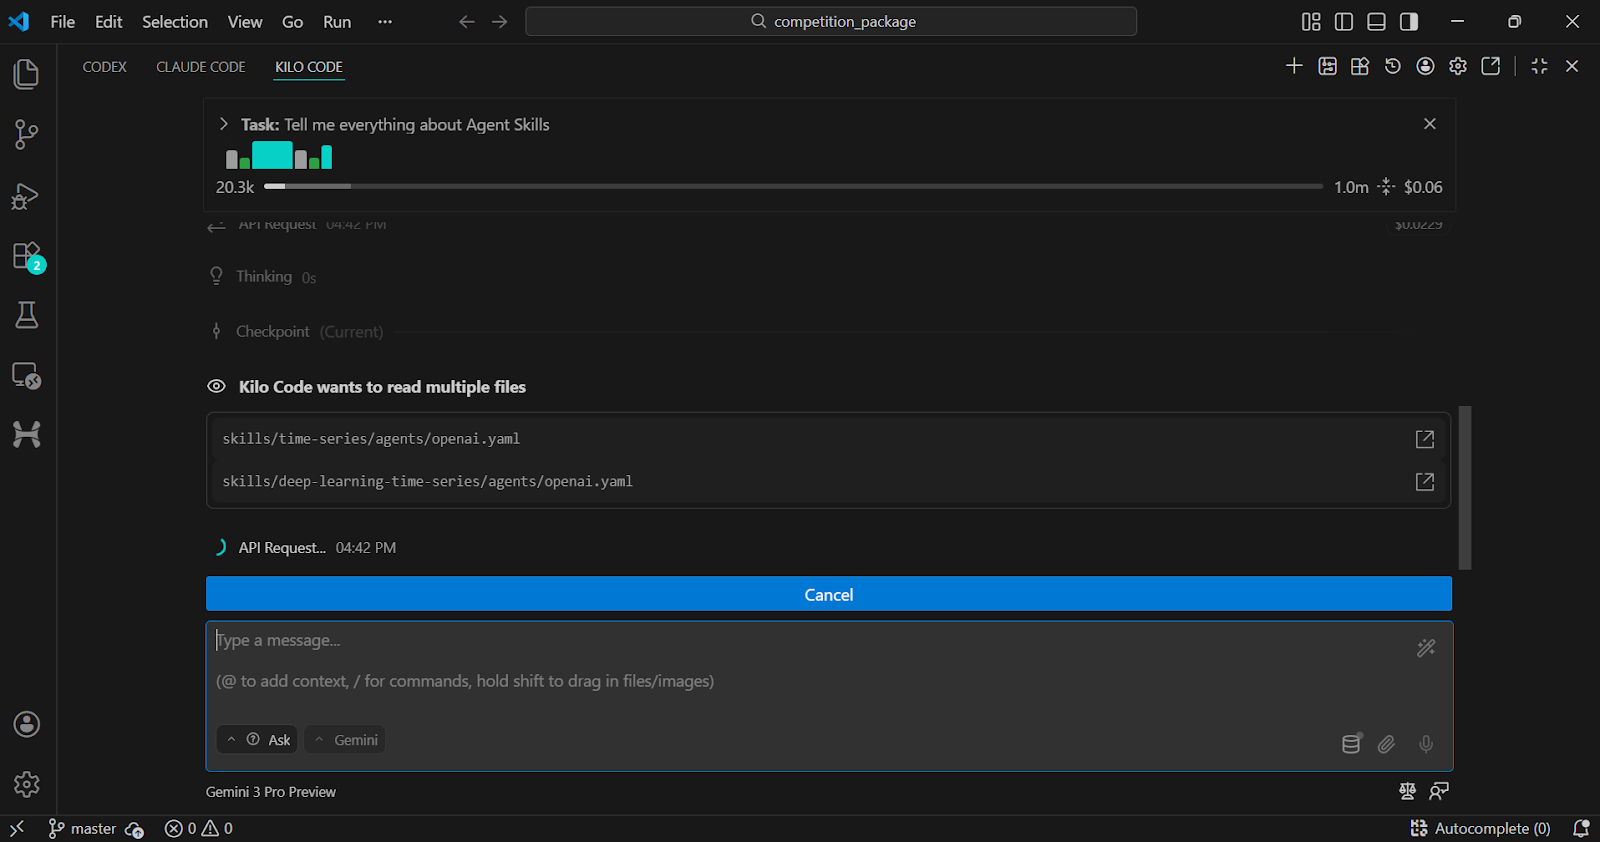Image resolution: width=1600 pixels, height=842 pixels.
Task: Restore panel size icon
Action: [1540, 66]
